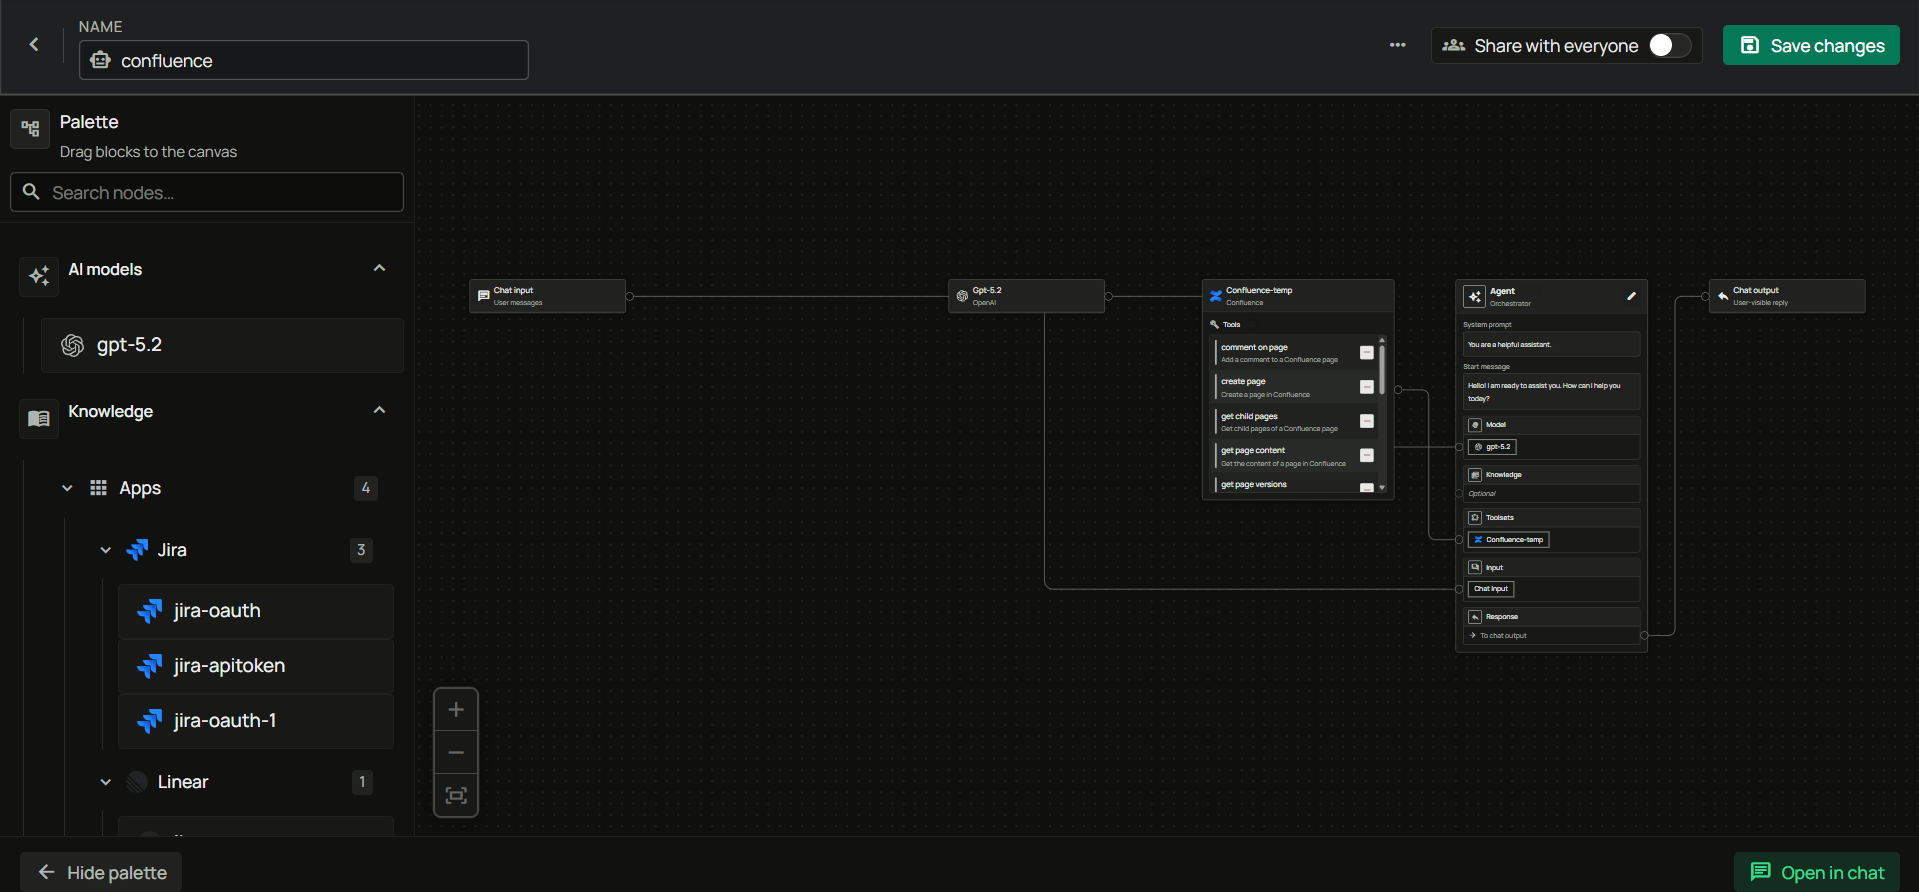Click the AI models sparkle icon
This screenshot has width=1919, height=892.
[x=39, y=276]
